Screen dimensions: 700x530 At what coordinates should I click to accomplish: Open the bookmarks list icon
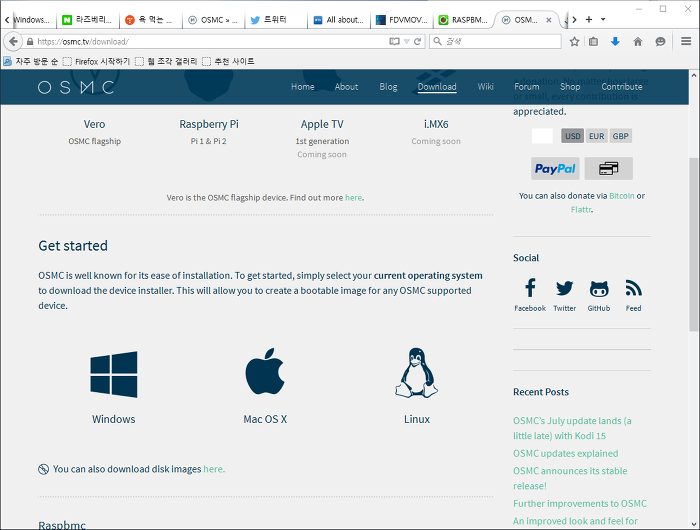[x=593, y=42]
